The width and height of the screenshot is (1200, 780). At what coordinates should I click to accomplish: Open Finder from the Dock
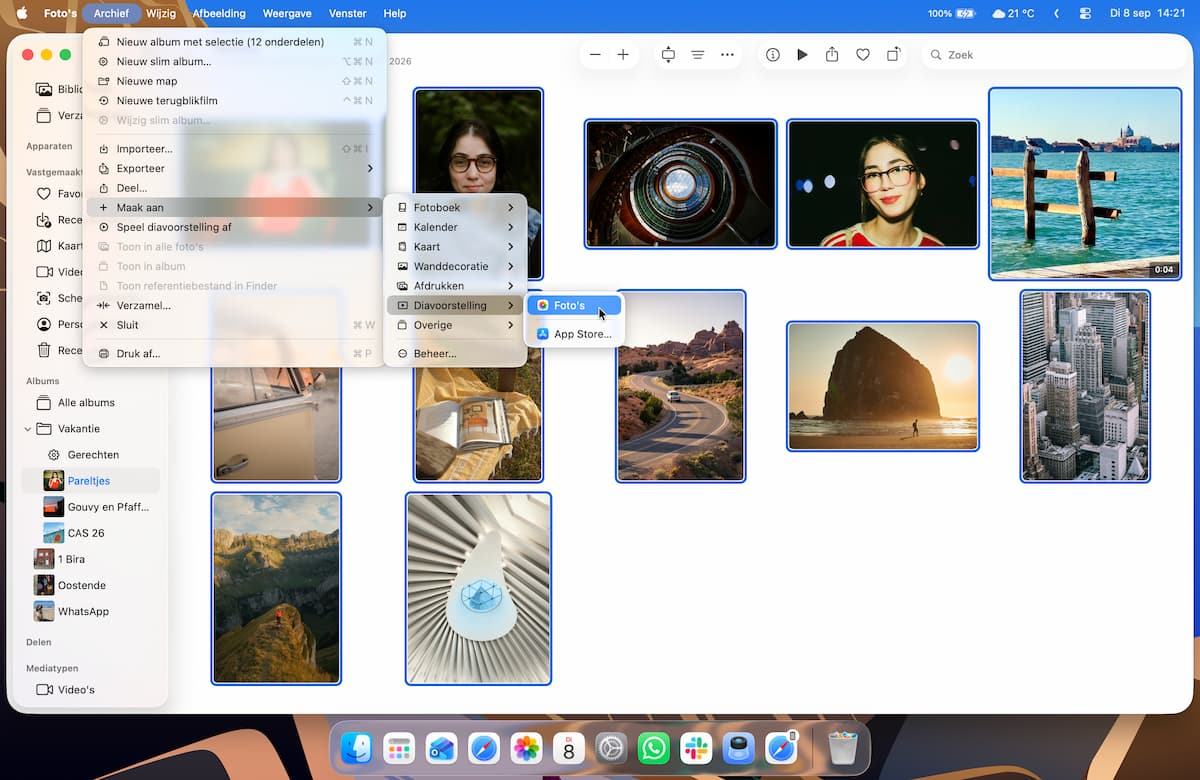[x=356, y=748]
